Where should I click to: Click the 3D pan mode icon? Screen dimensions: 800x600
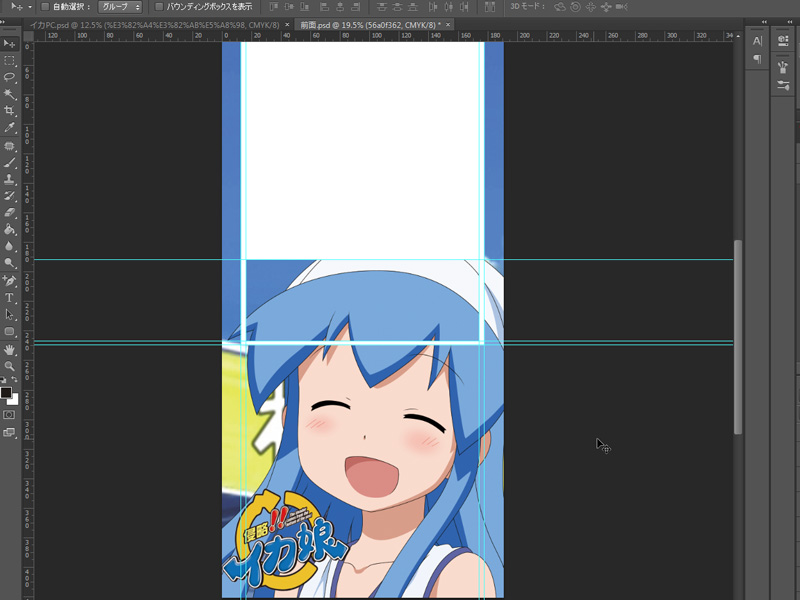coord(590,7)
